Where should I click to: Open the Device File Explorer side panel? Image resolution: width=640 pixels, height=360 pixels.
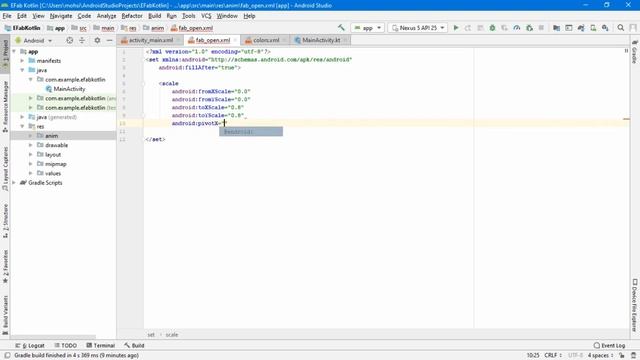point(635,304)
